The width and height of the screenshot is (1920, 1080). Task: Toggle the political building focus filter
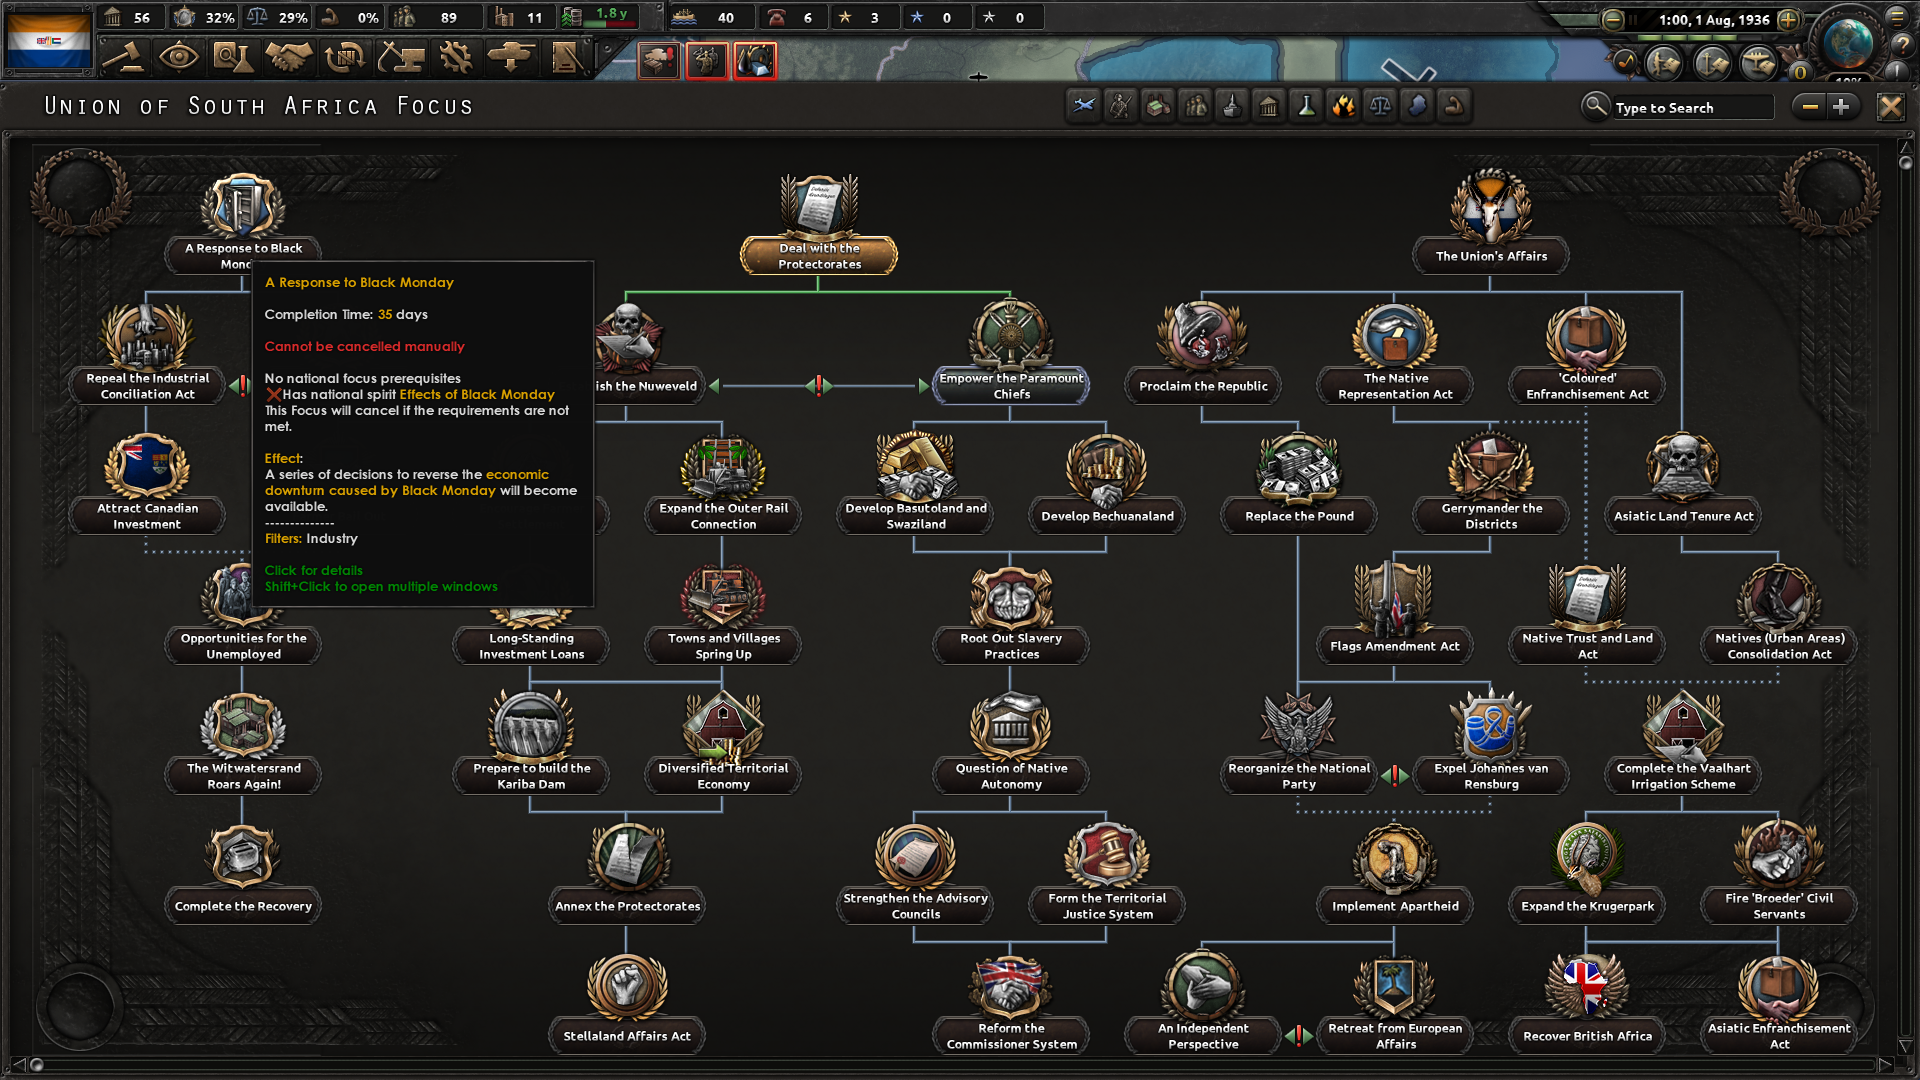[x=1269, y=105]
